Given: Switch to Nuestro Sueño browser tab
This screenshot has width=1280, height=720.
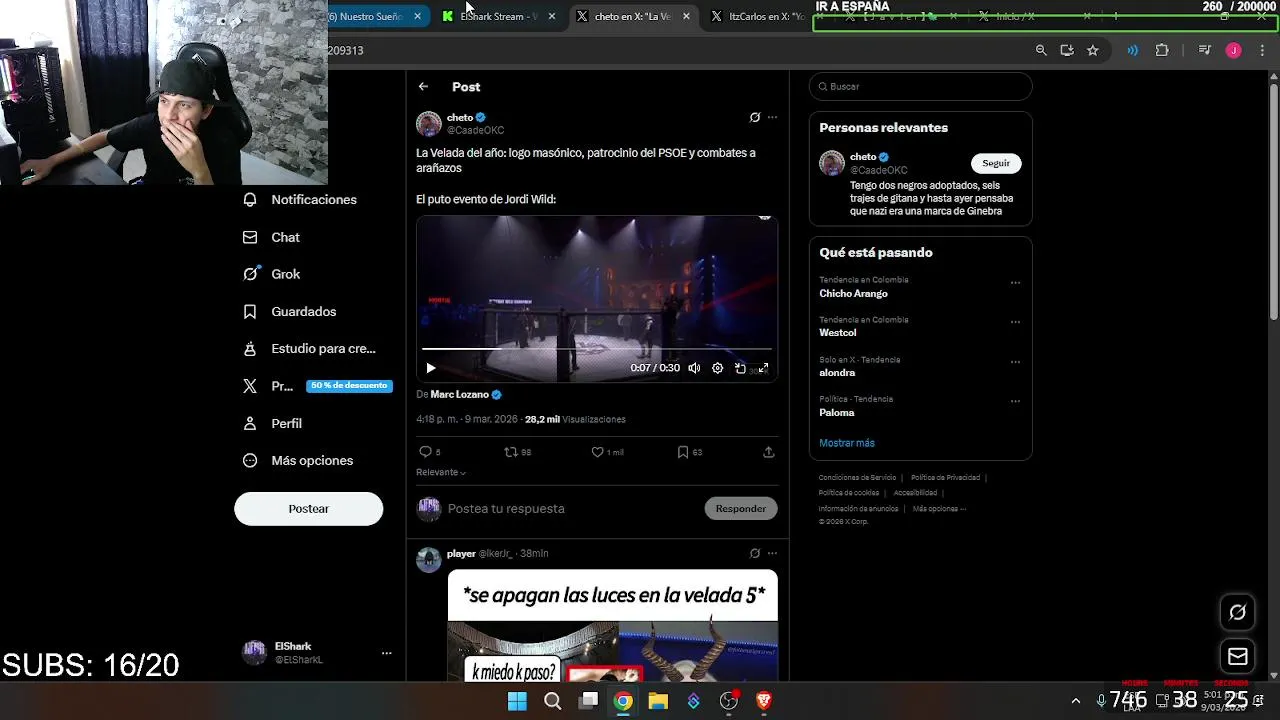Looking at the screenshot, I should click(x=370, y=16).
